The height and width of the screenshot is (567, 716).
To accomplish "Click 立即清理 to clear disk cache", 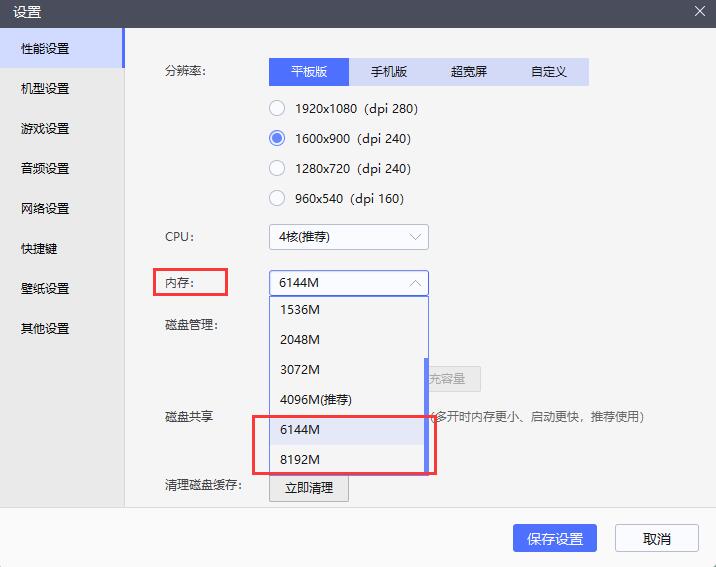I will coord(309,488).
